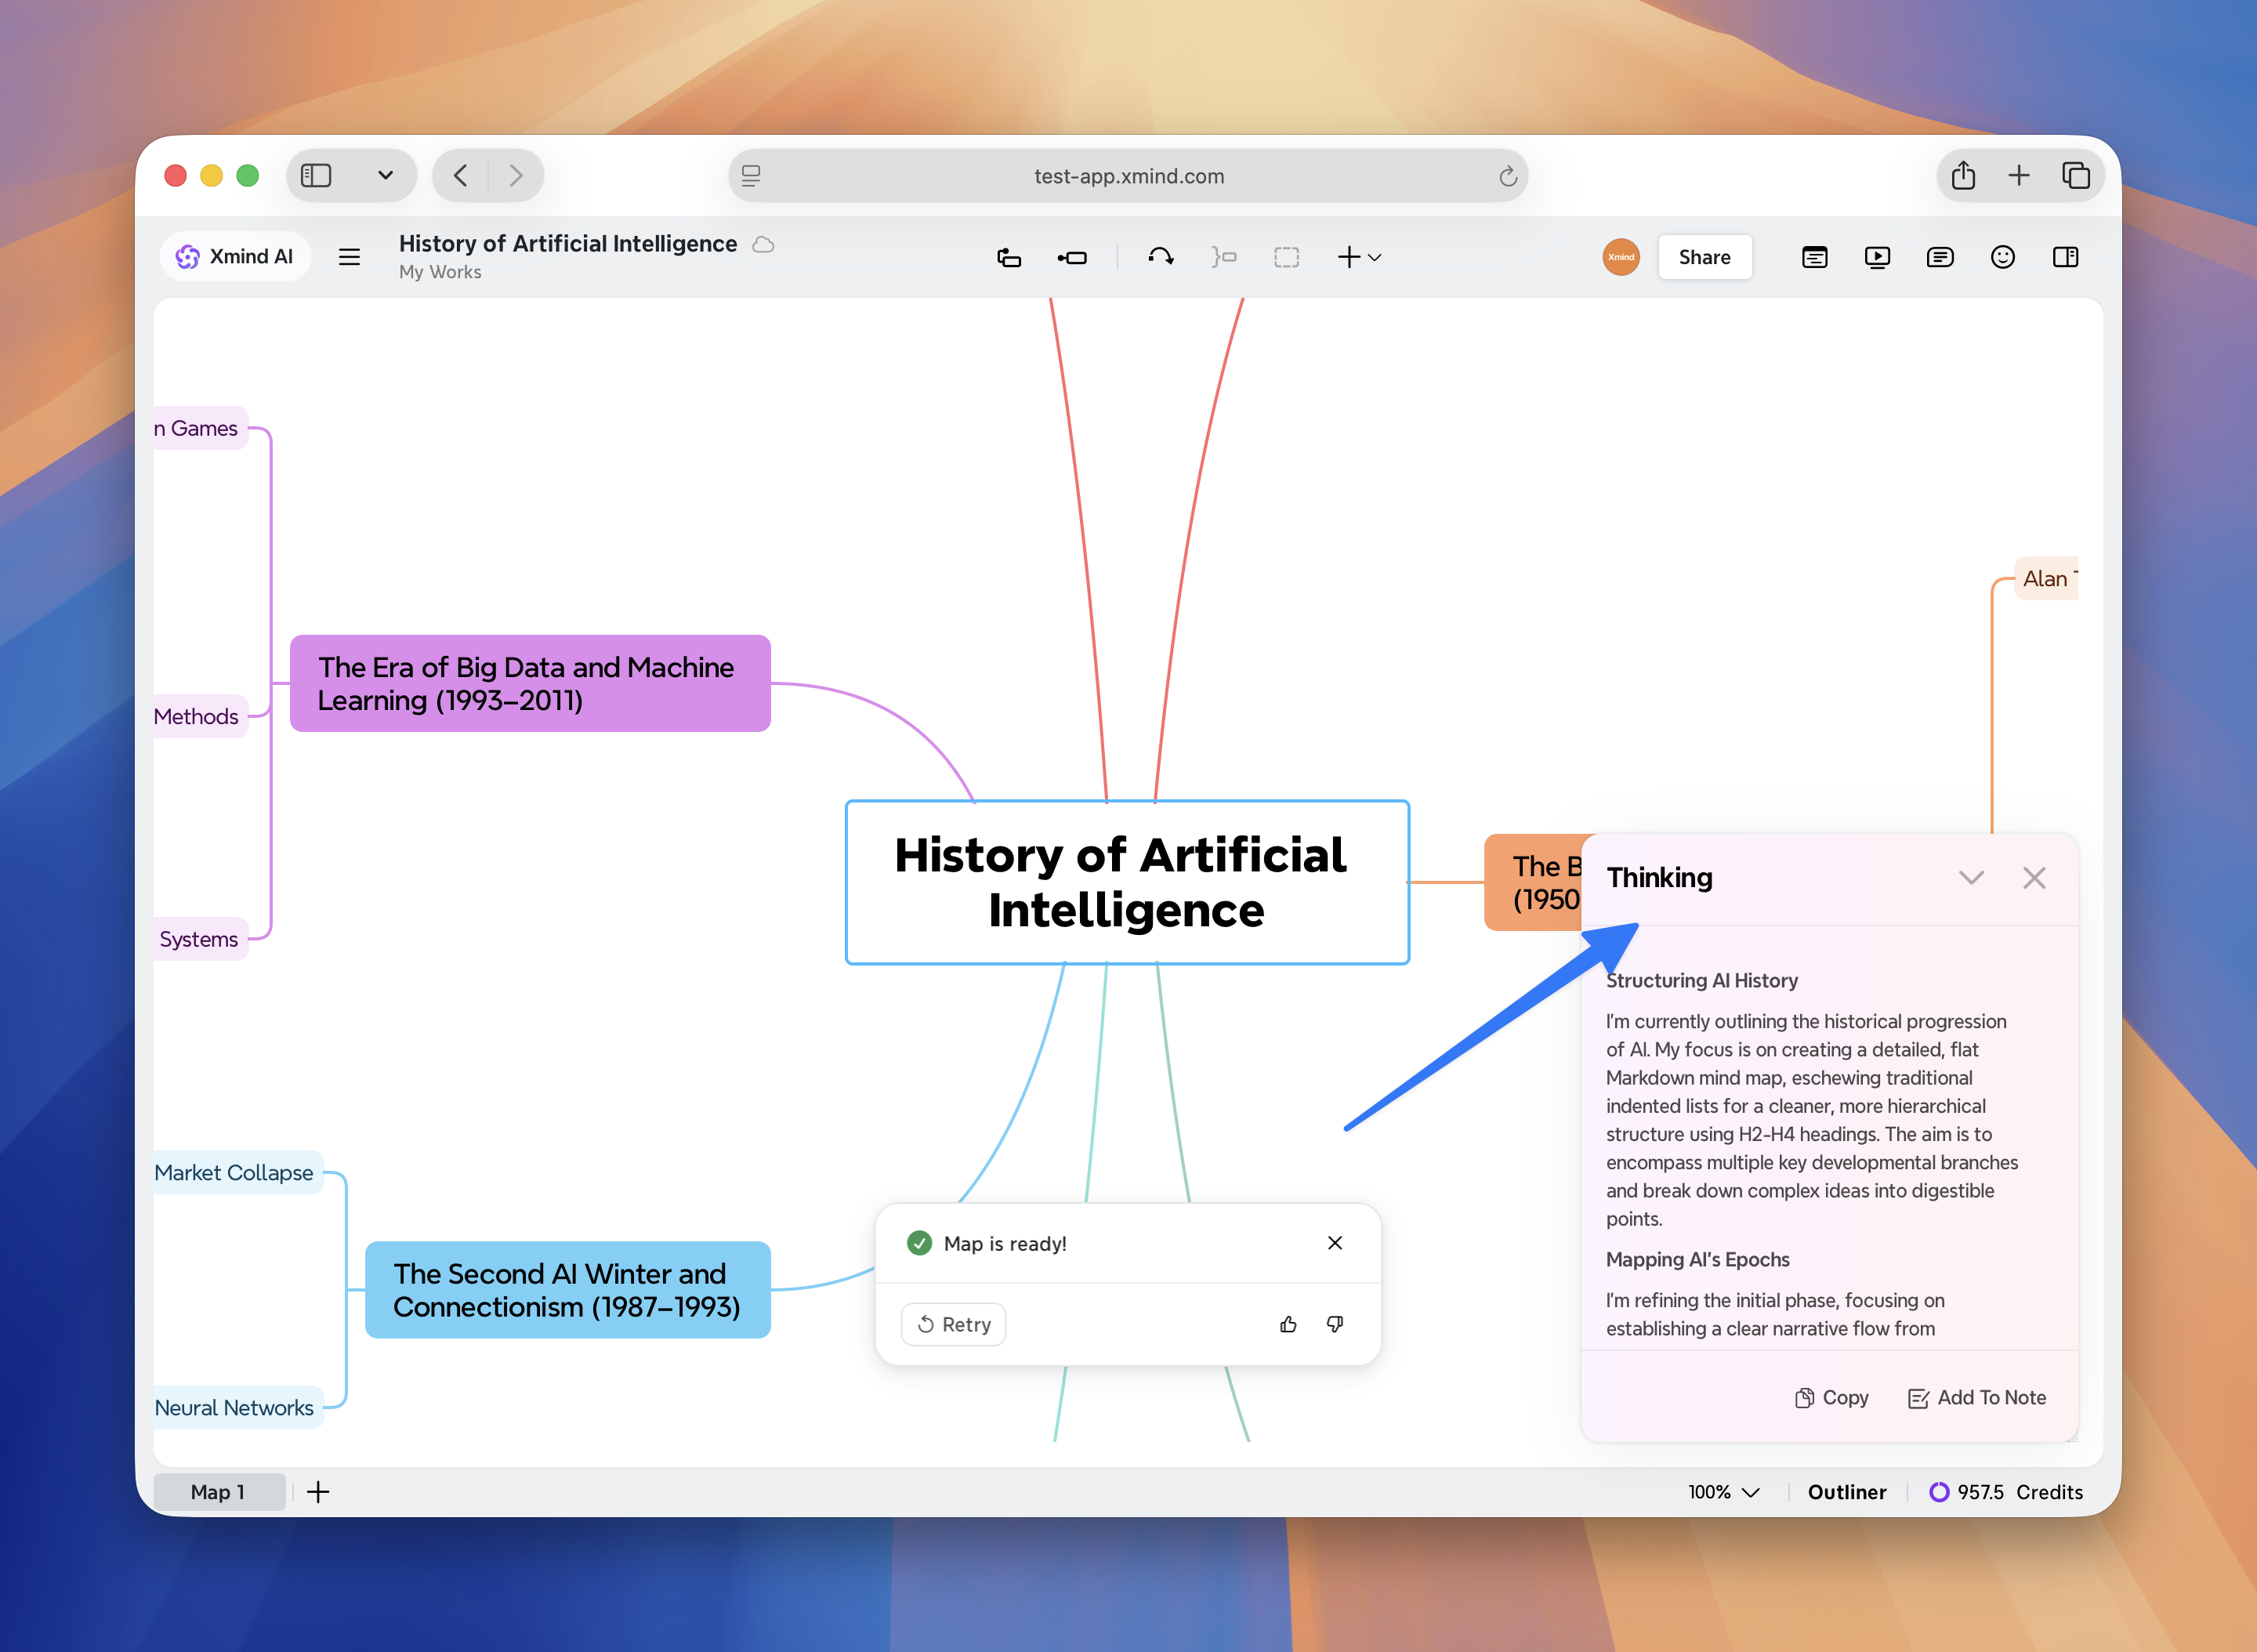Add a new sheet tab

click(318, 1492)
